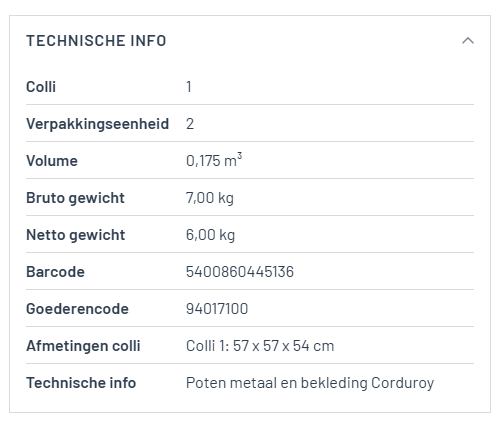Select the Colli label
Image resolution: width=503 pixels, height=424 pixels.
tap(41, 87)
